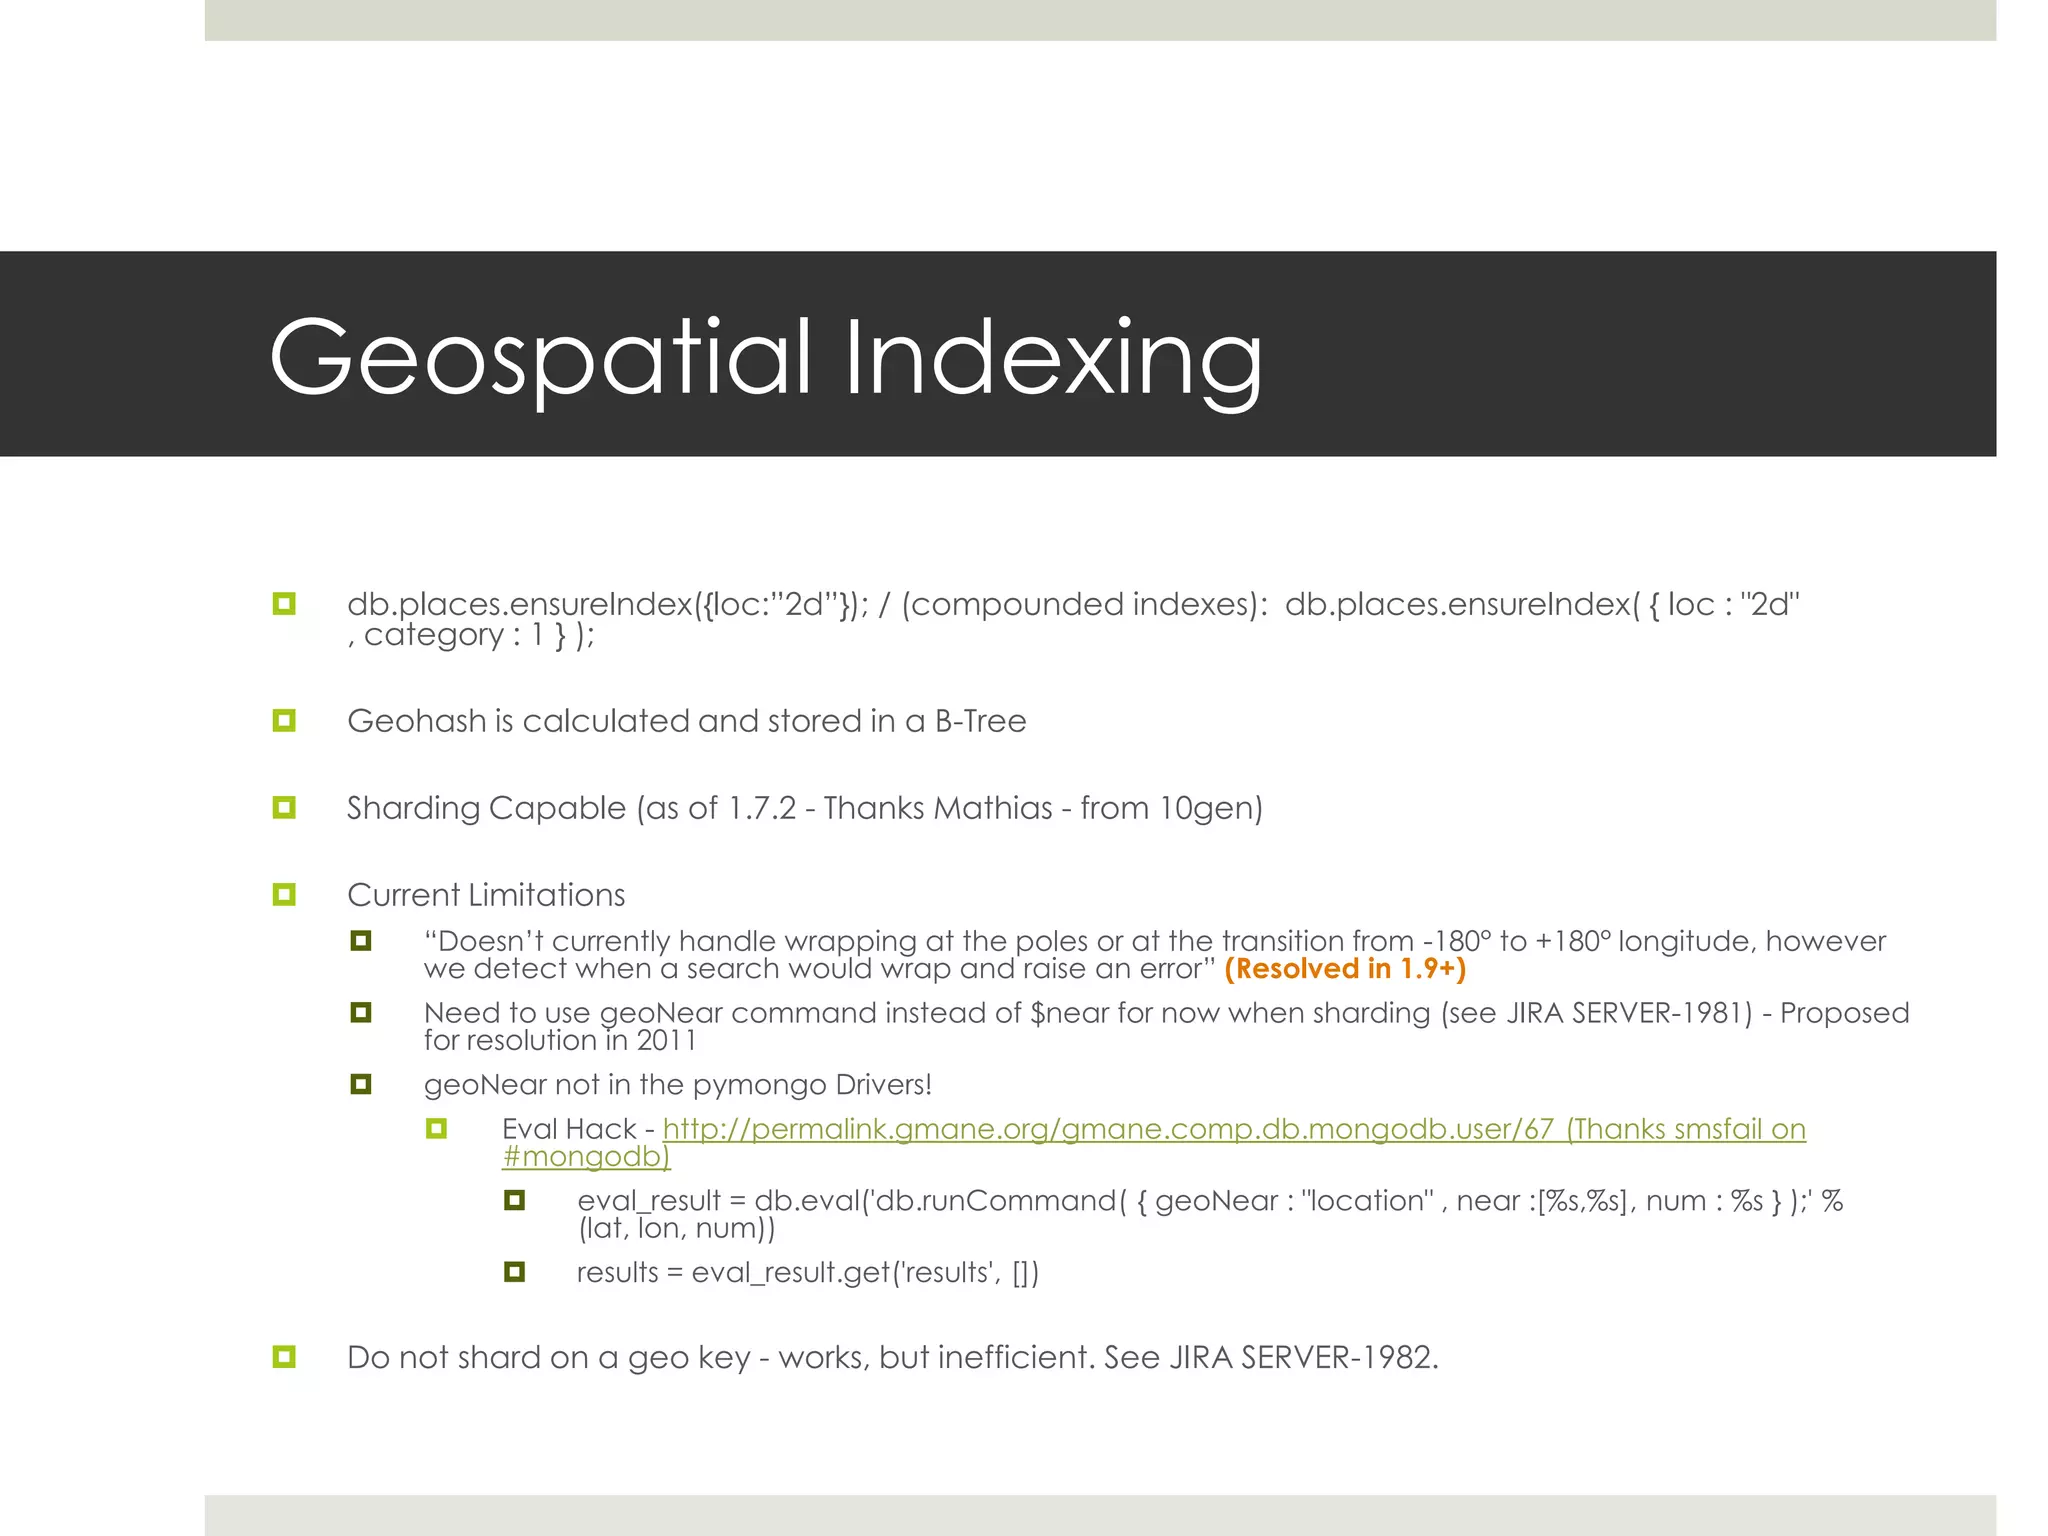Select the 'Sharding Capable (as of 1.7.2' bullet

804,808
